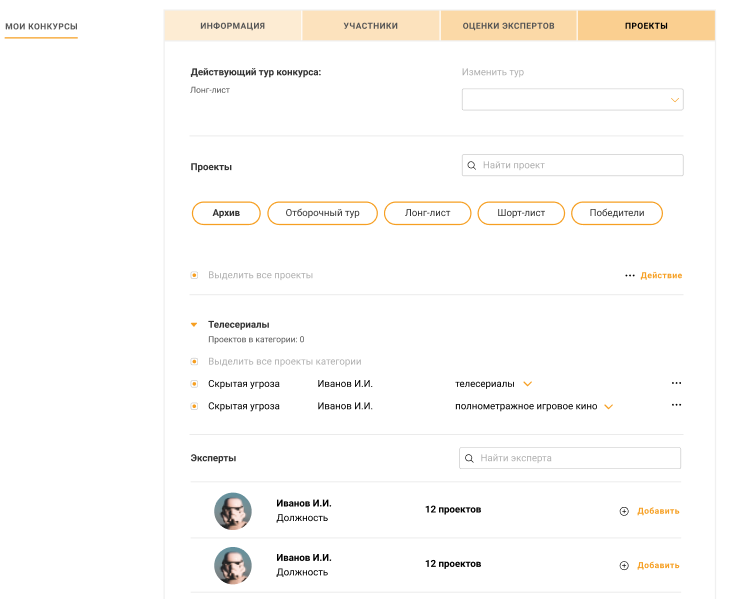The width and height of the screenshot is (738, 599).
Task: Expand the телесериалы category dropdown arrow
Action: click(527, 384)
